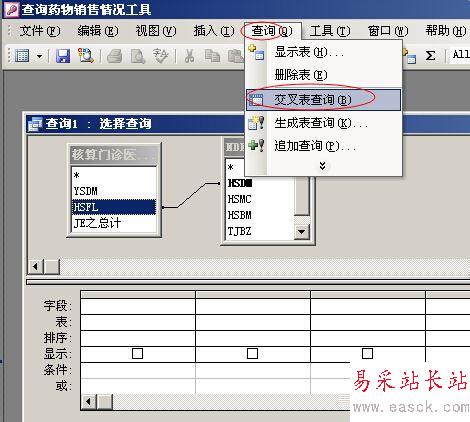Click the crosstab query menu icon
Screen dimensions: 470x422
(256, 99)
